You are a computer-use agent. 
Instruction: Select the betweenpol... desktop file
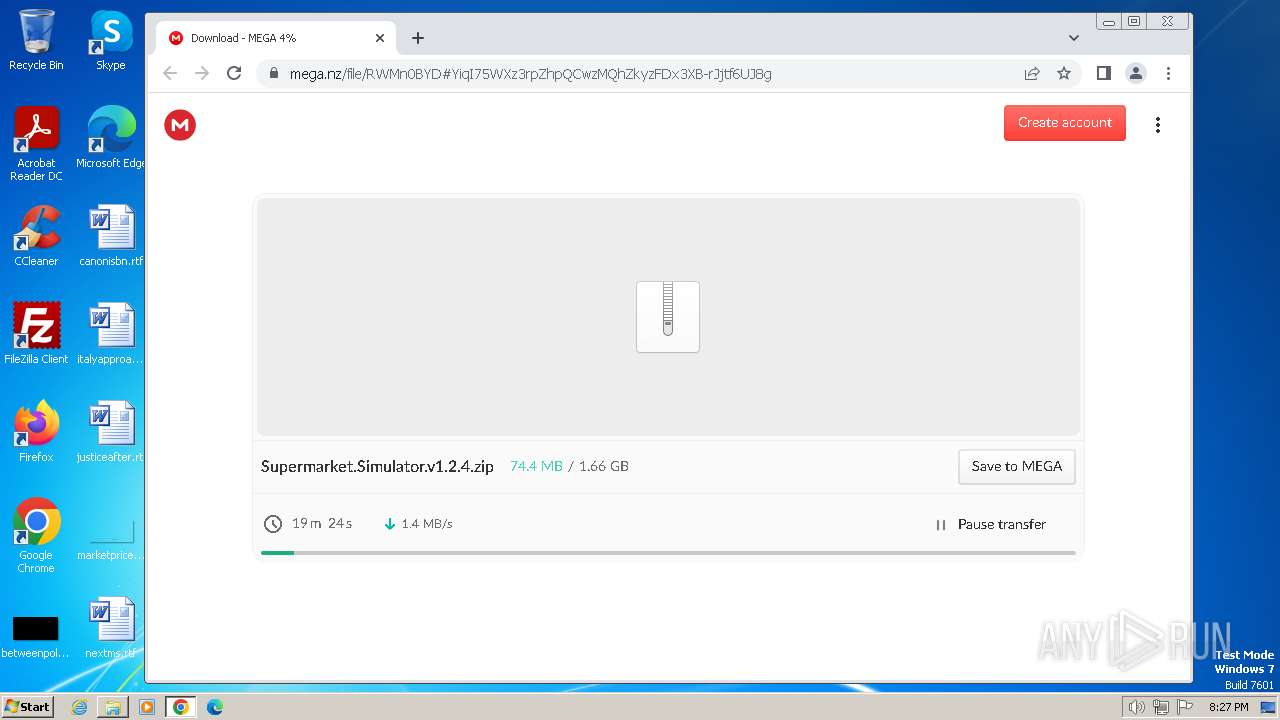(x=36, y=636)
